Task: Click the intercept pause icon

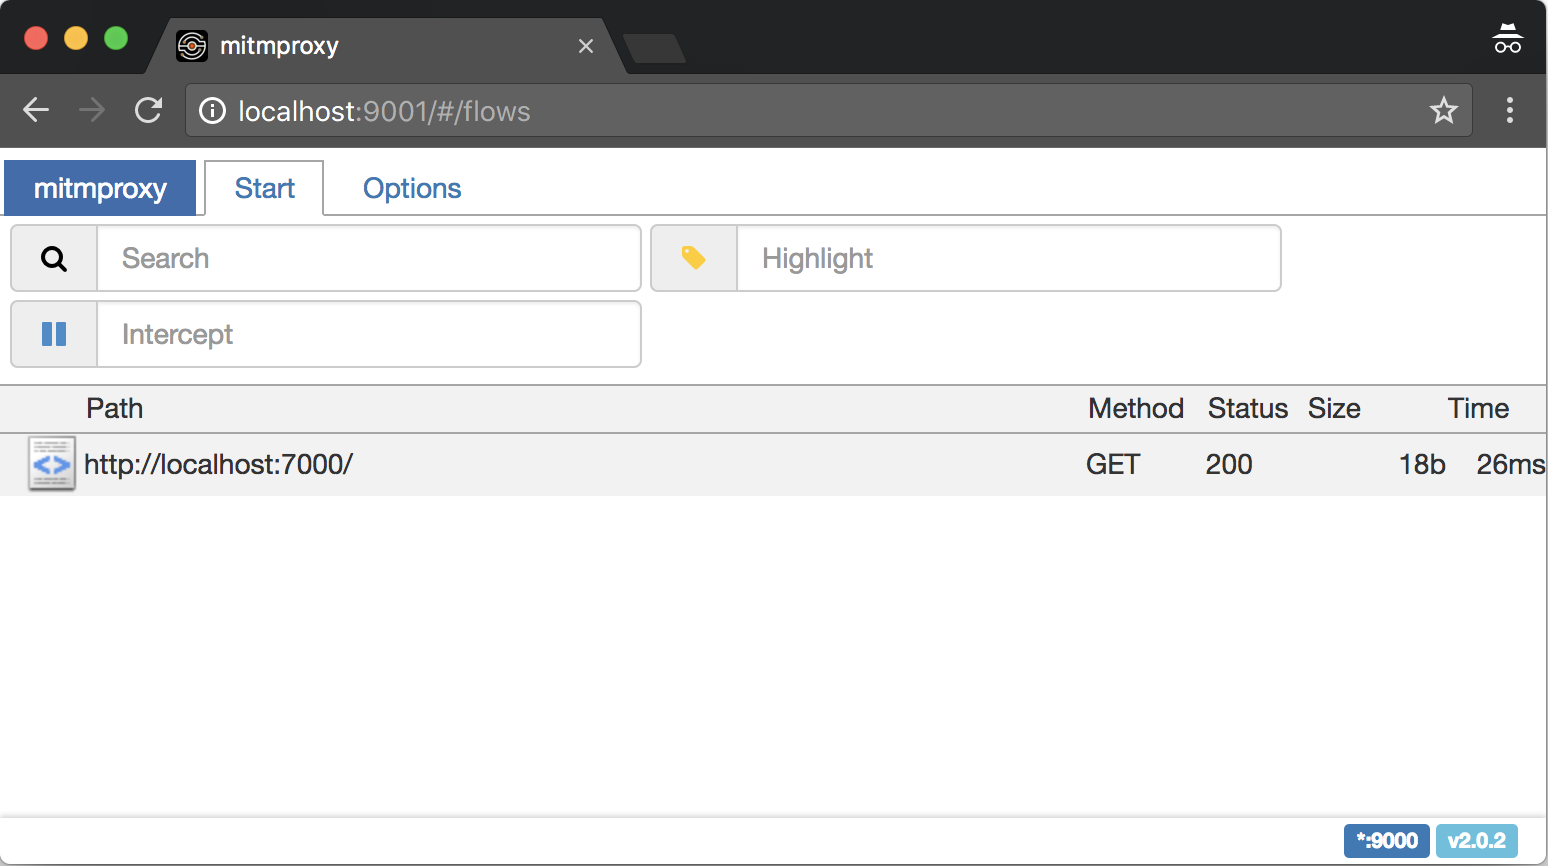Action: click(54, 334)
